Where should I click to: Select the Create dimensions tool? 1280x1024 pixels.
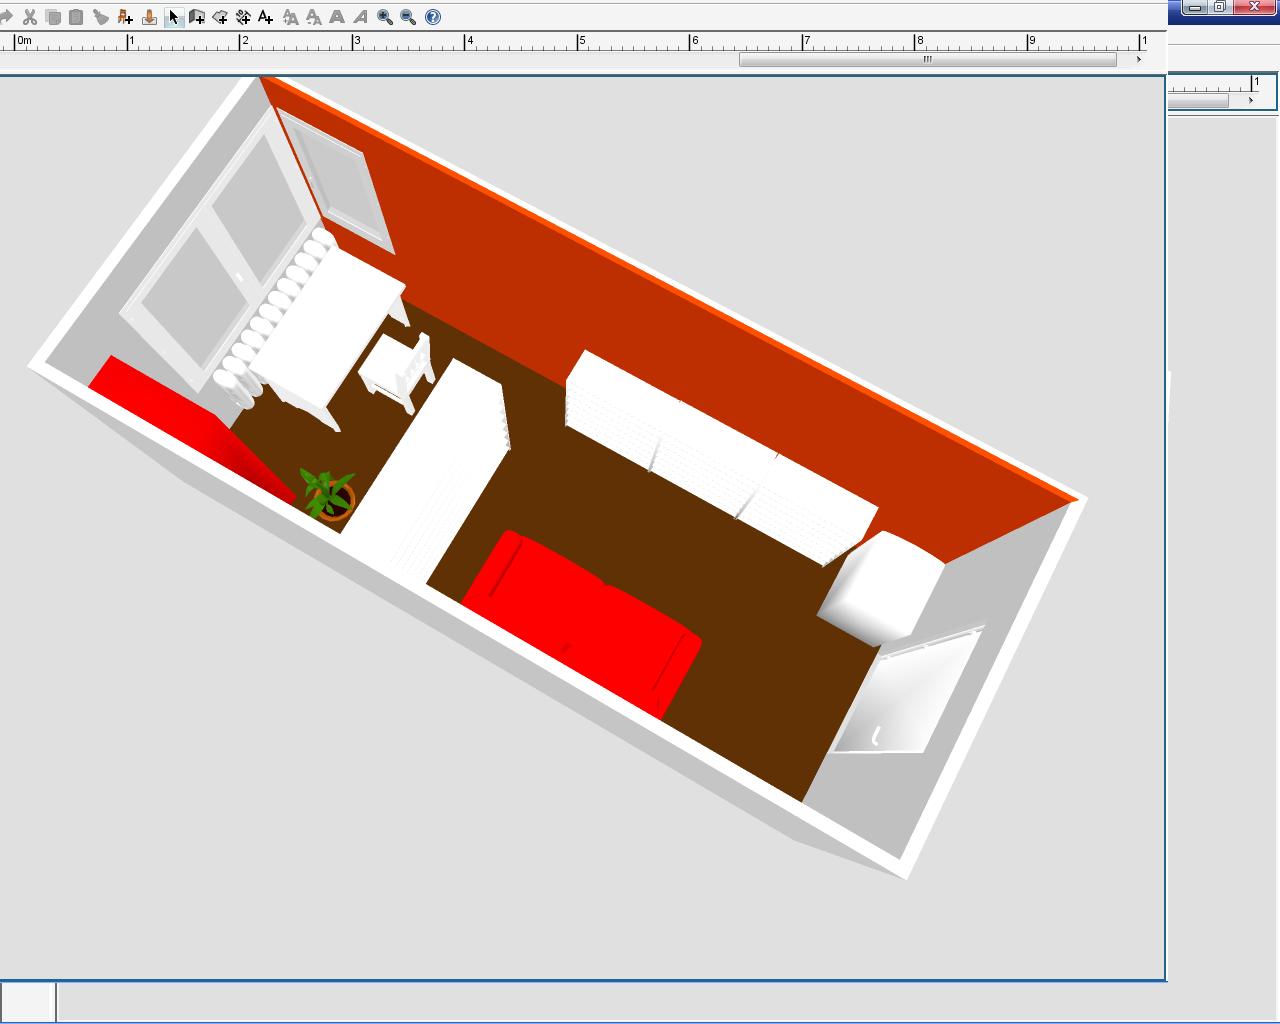coord(243,17)
